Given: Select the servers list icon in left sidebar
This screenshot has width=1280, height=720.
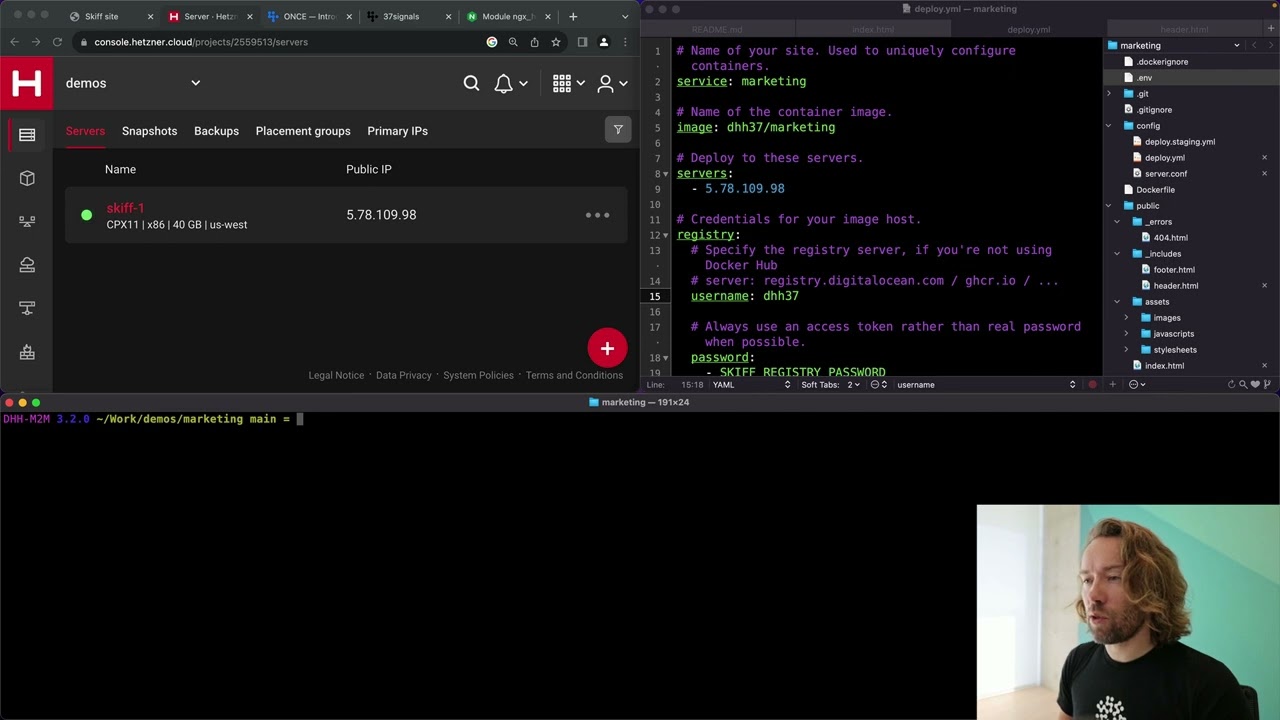Looking at the screenshot, I should (27, 135).
